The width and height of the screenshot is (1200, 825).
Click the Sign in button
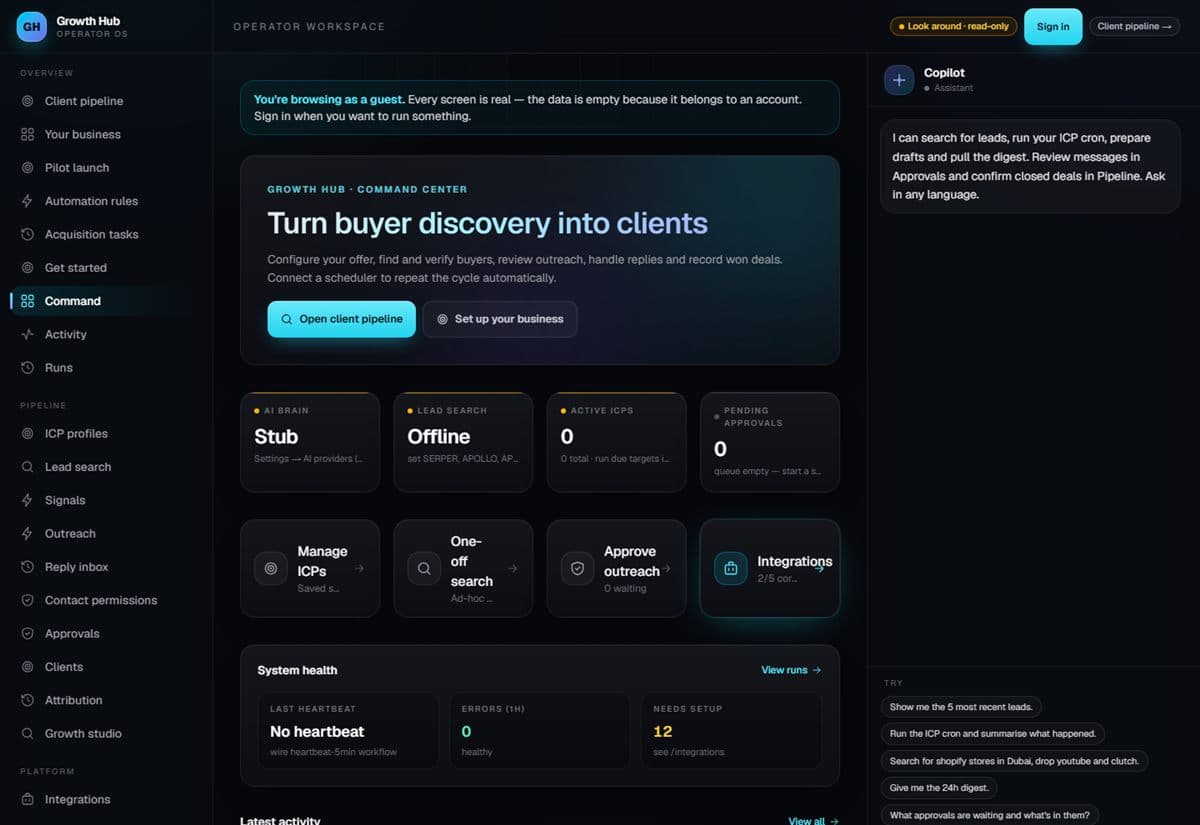1053,26
